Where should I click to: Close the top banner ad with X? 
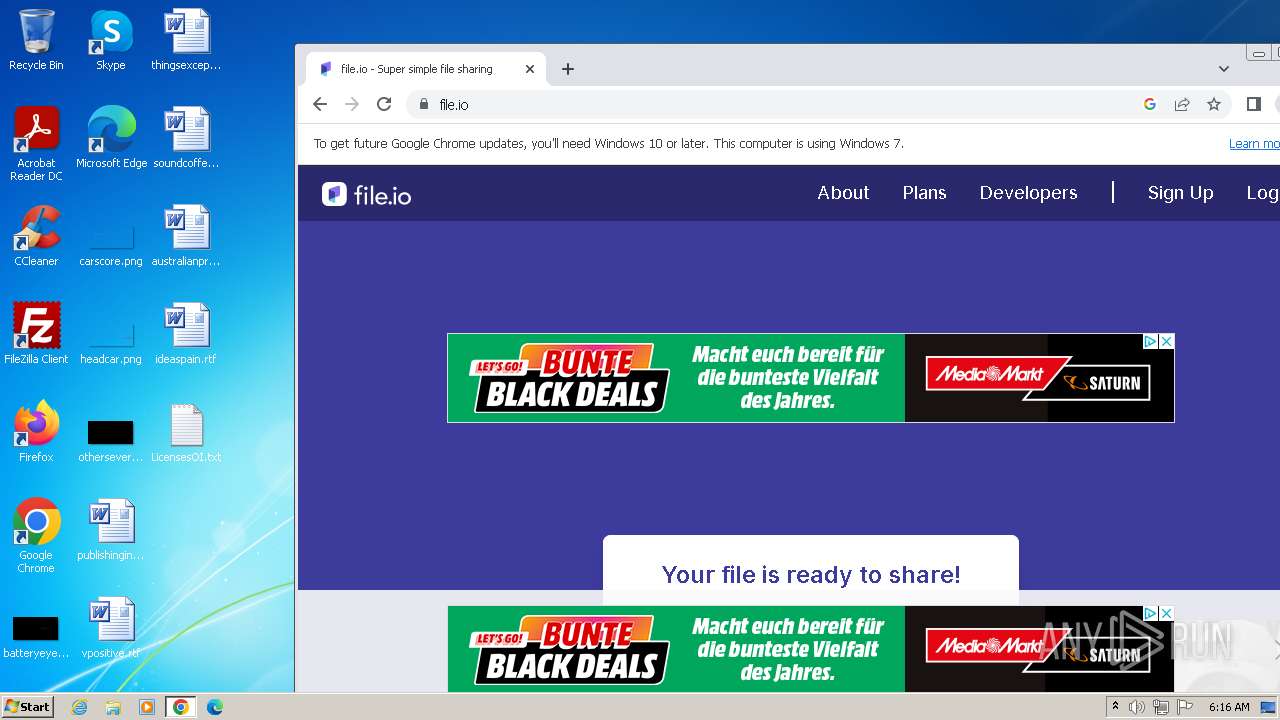[1166, 342]
